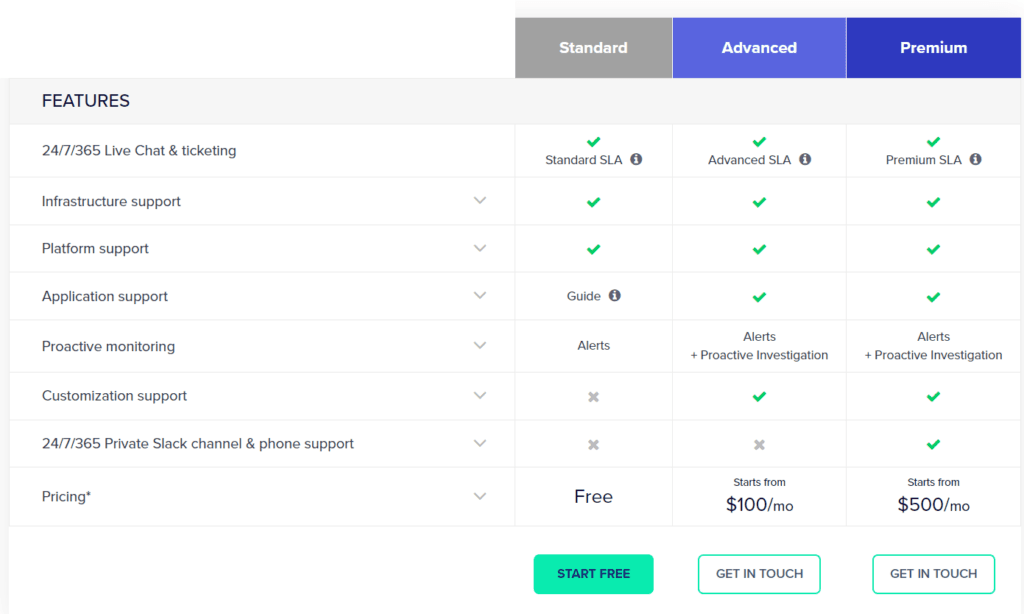This screenshot has height=614, width=1024.
Task: Click the Free pricing cell under Standard
Action: 593,496
